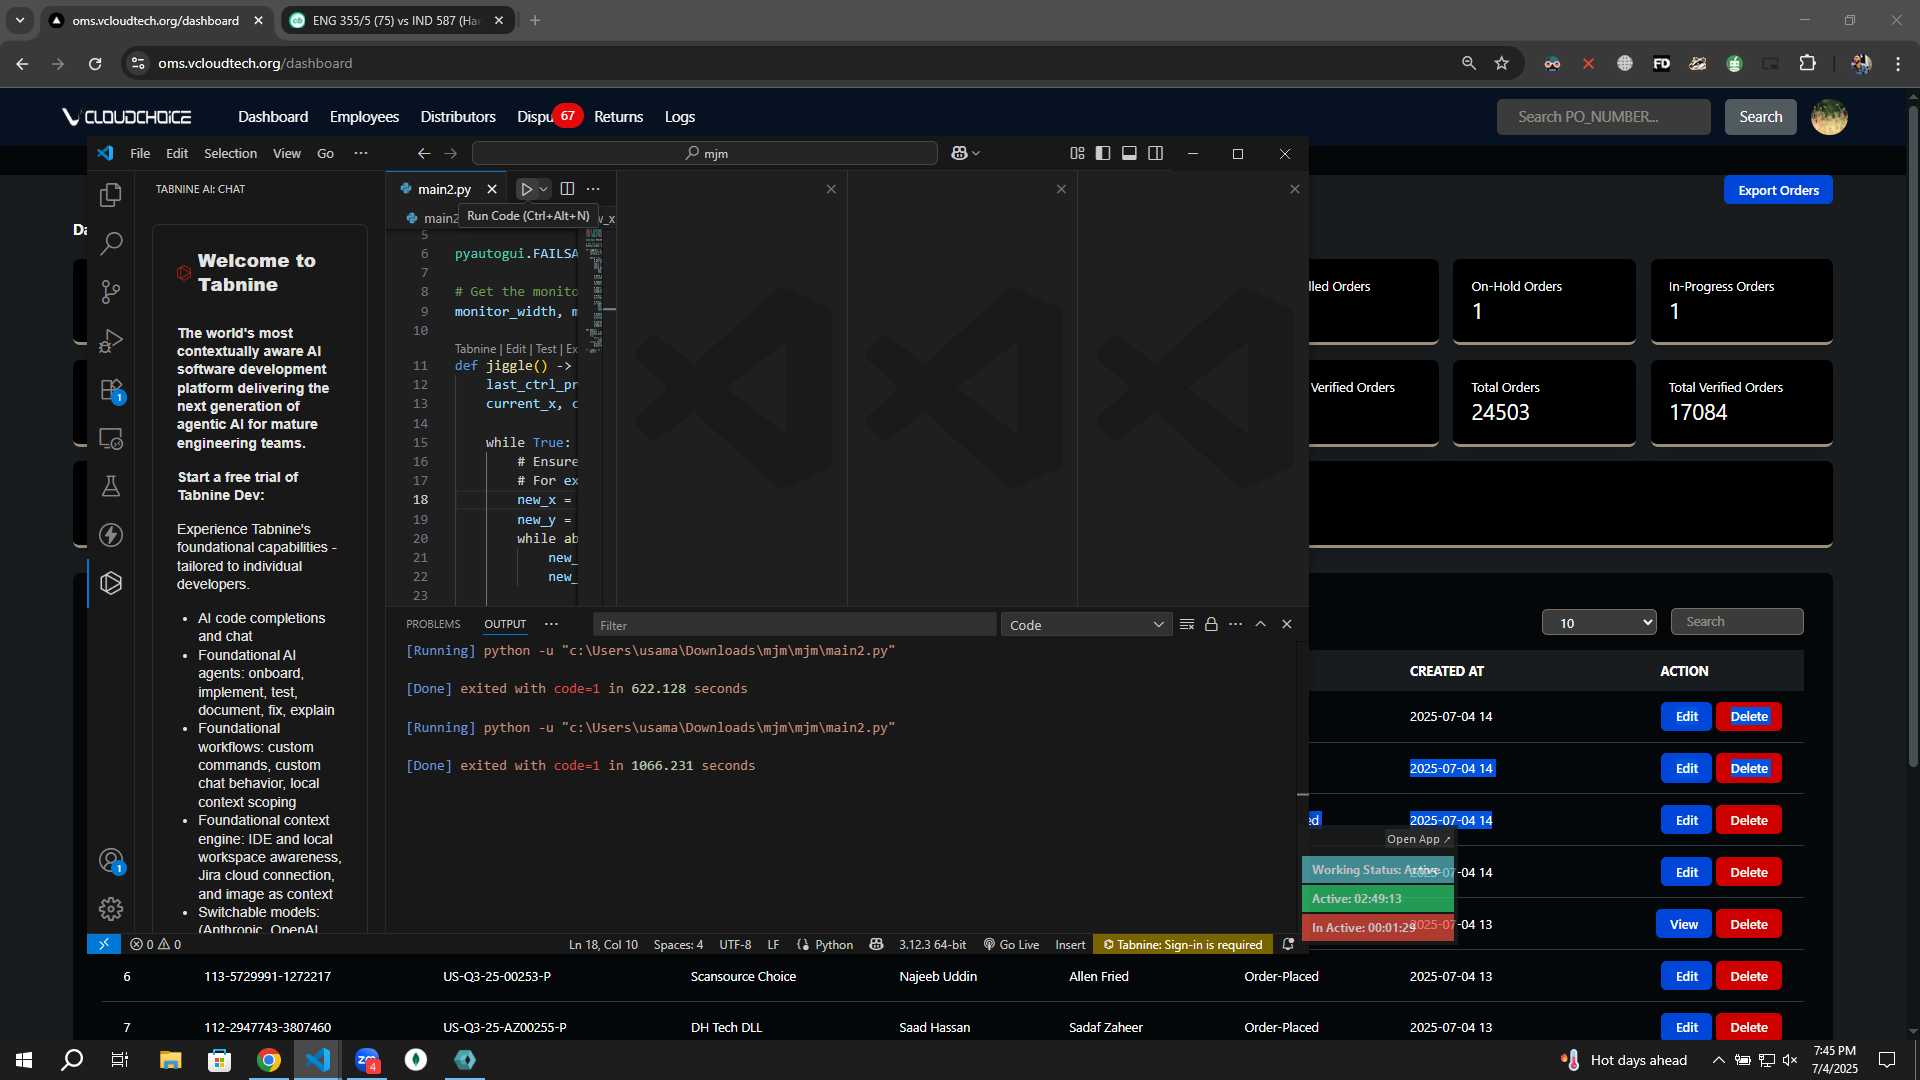Open VS Code remote window indicator
The width and height of the screenshot is (1920, 1080).
tap(104, 944)
